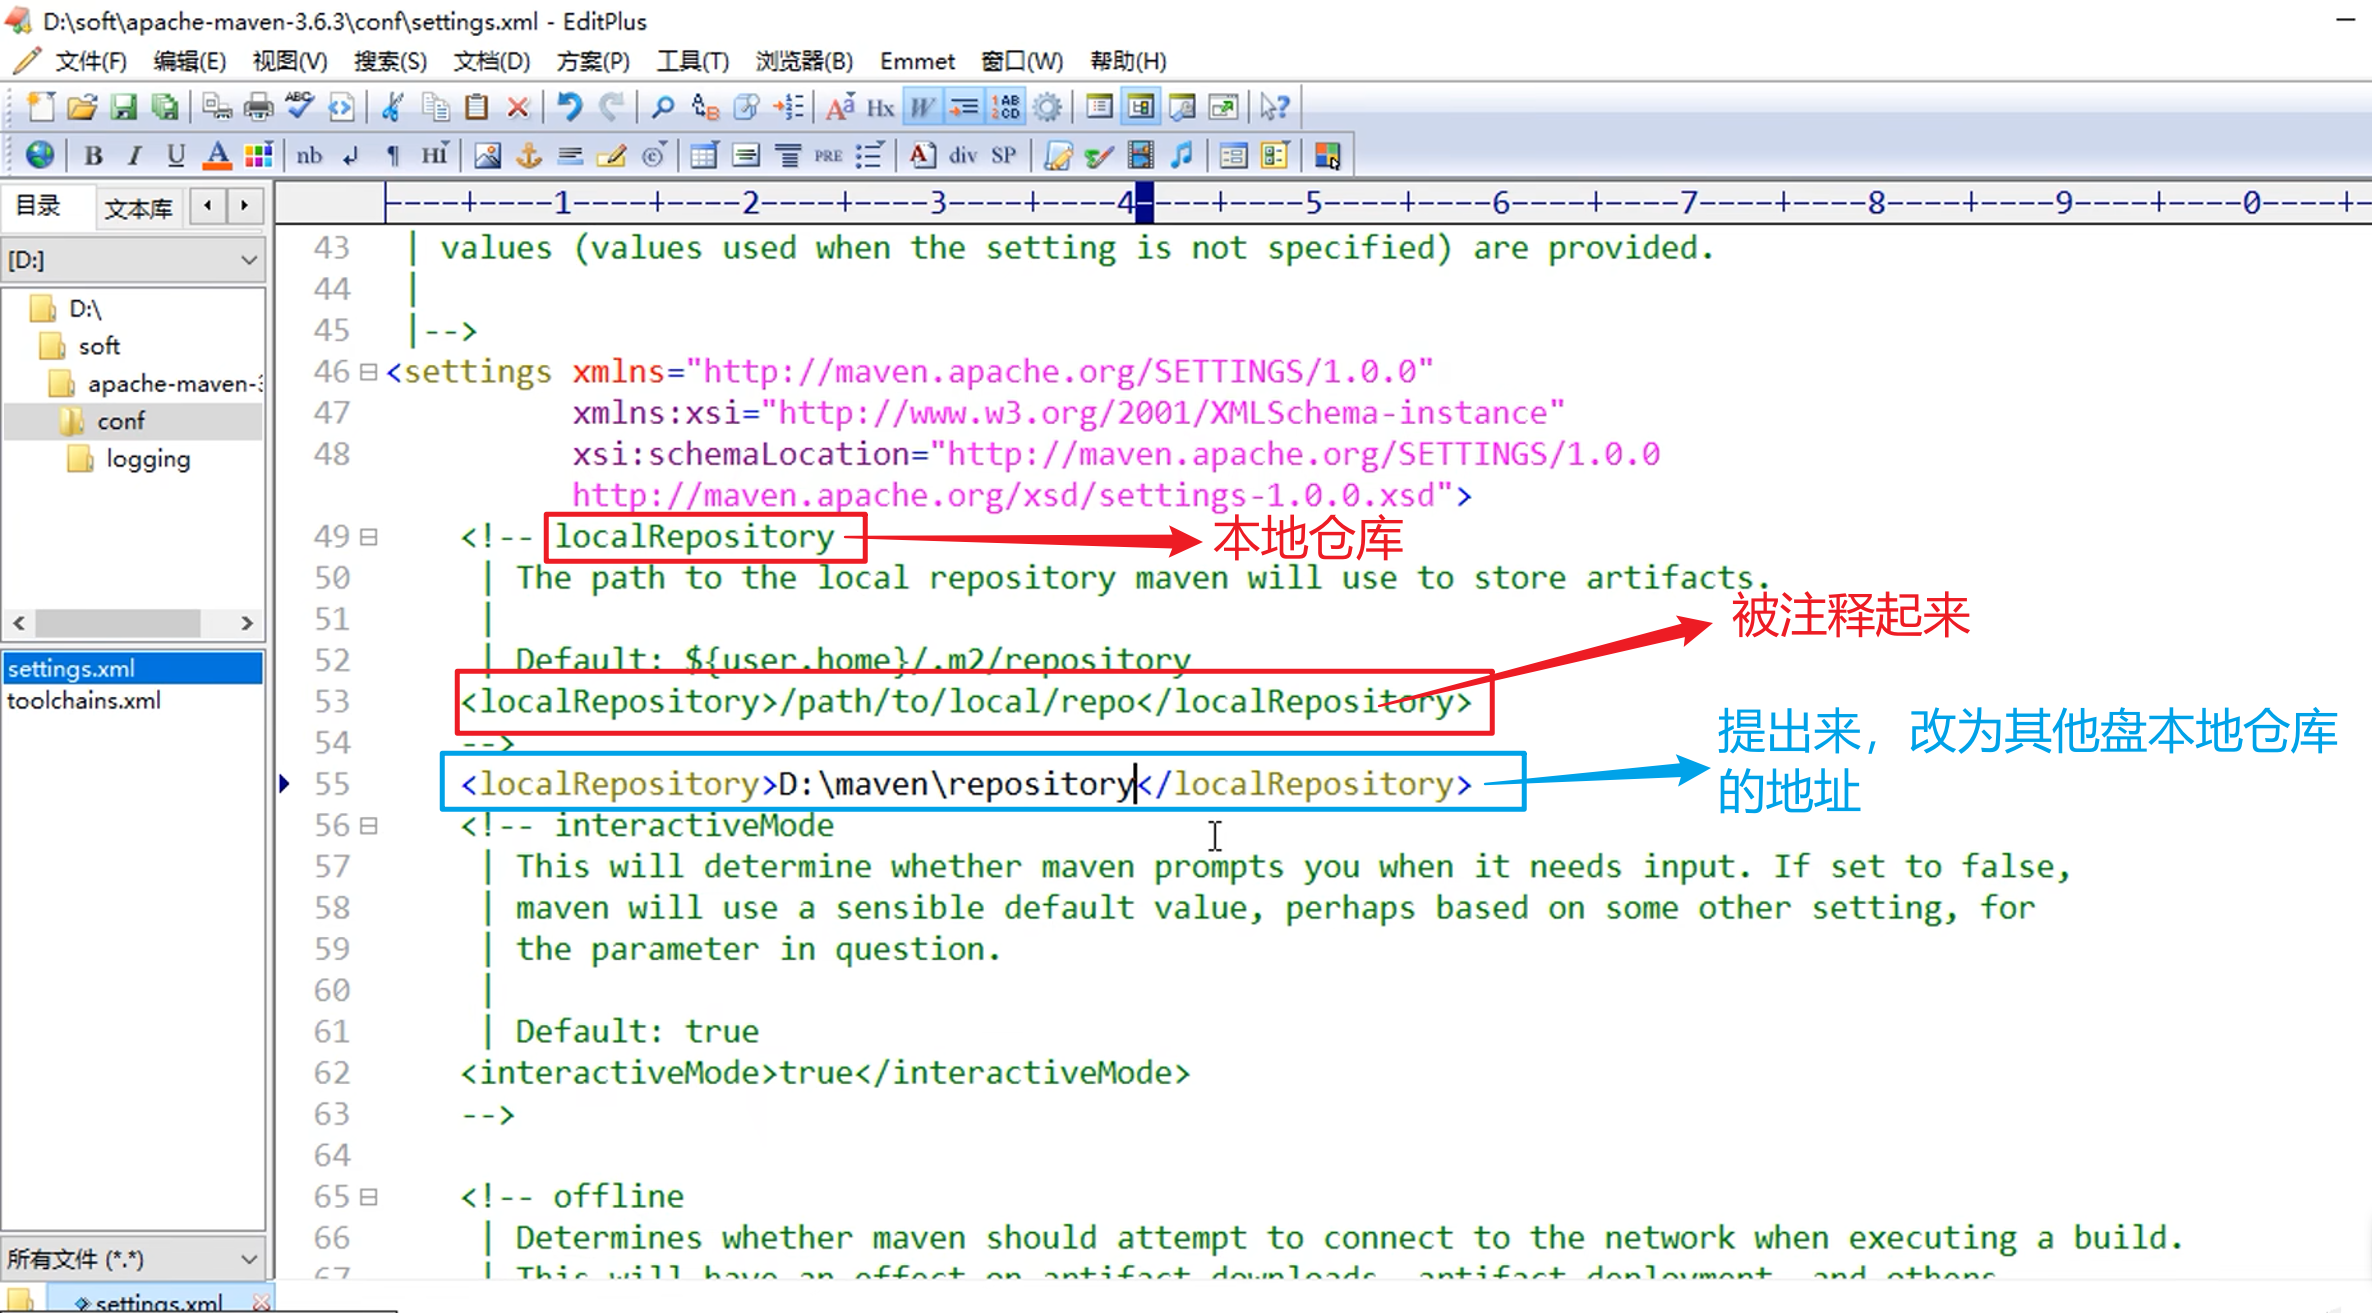Insert image using the picture icon
Screen dimensions: 2372x1313
[487, 155]
